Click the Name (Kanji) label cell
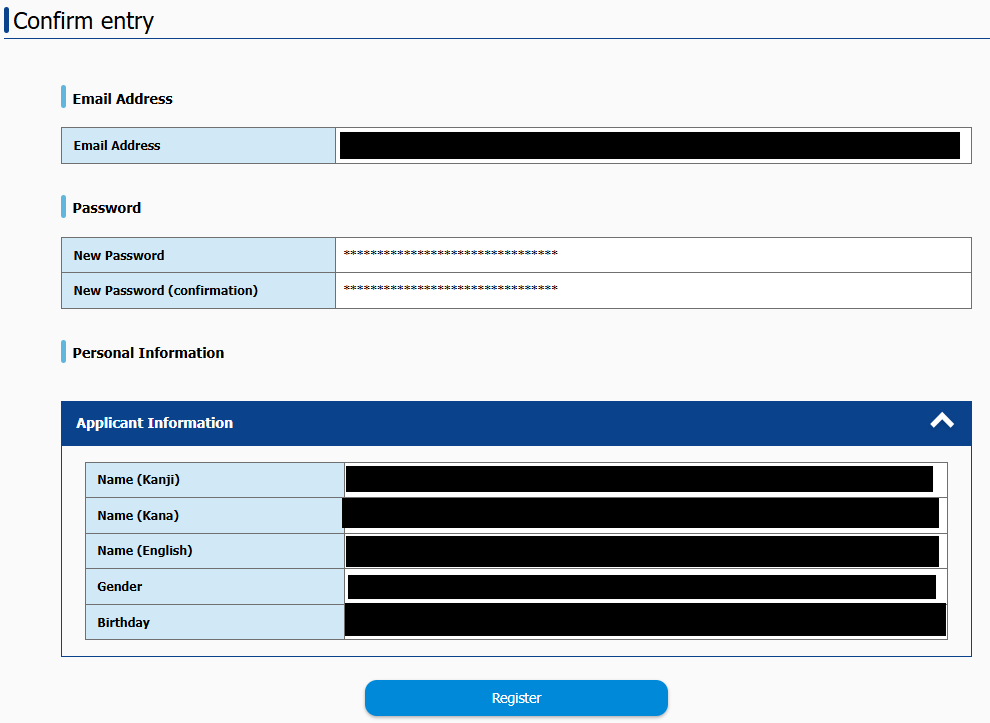Image resolution: width=990 pixels, height=723 pixels. (x=139, y=480)
